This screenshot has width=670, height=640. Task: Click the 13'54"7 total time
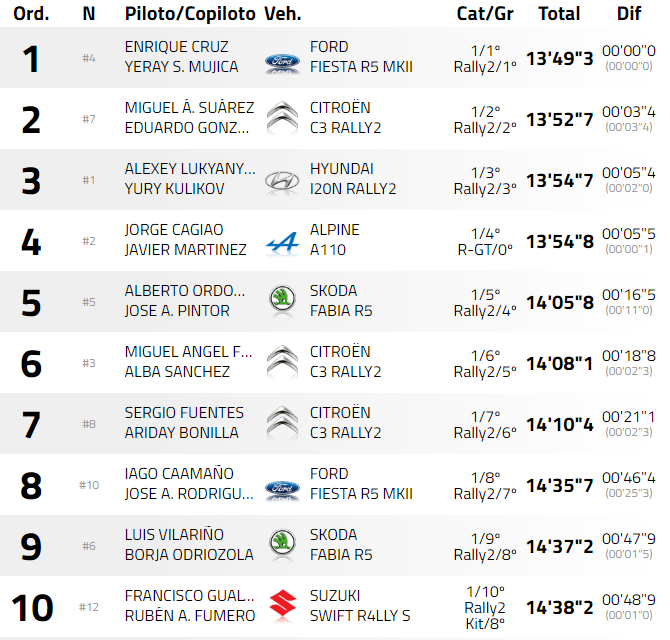point(560,181)
